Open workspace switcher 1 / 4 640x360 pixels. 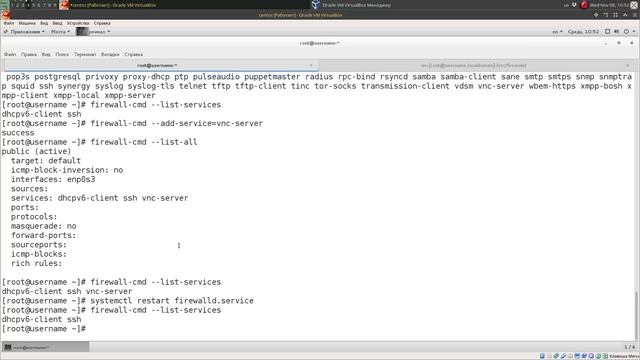coord(629,347)
